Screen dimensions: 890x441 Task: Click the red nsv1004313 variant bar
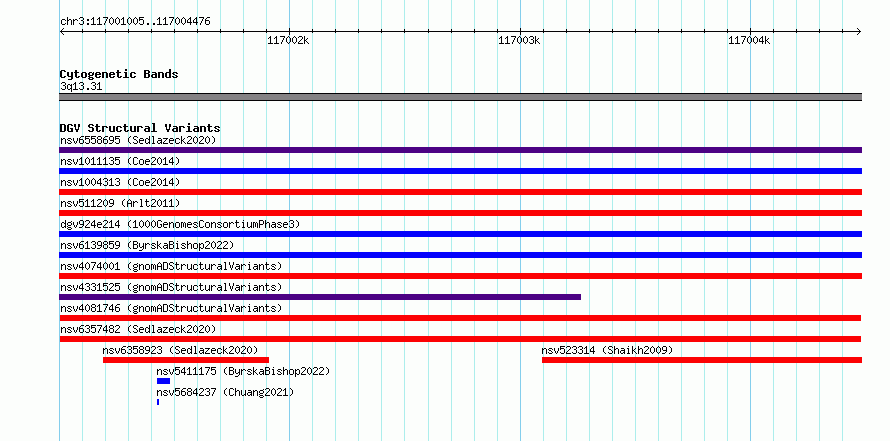[460, 192]
